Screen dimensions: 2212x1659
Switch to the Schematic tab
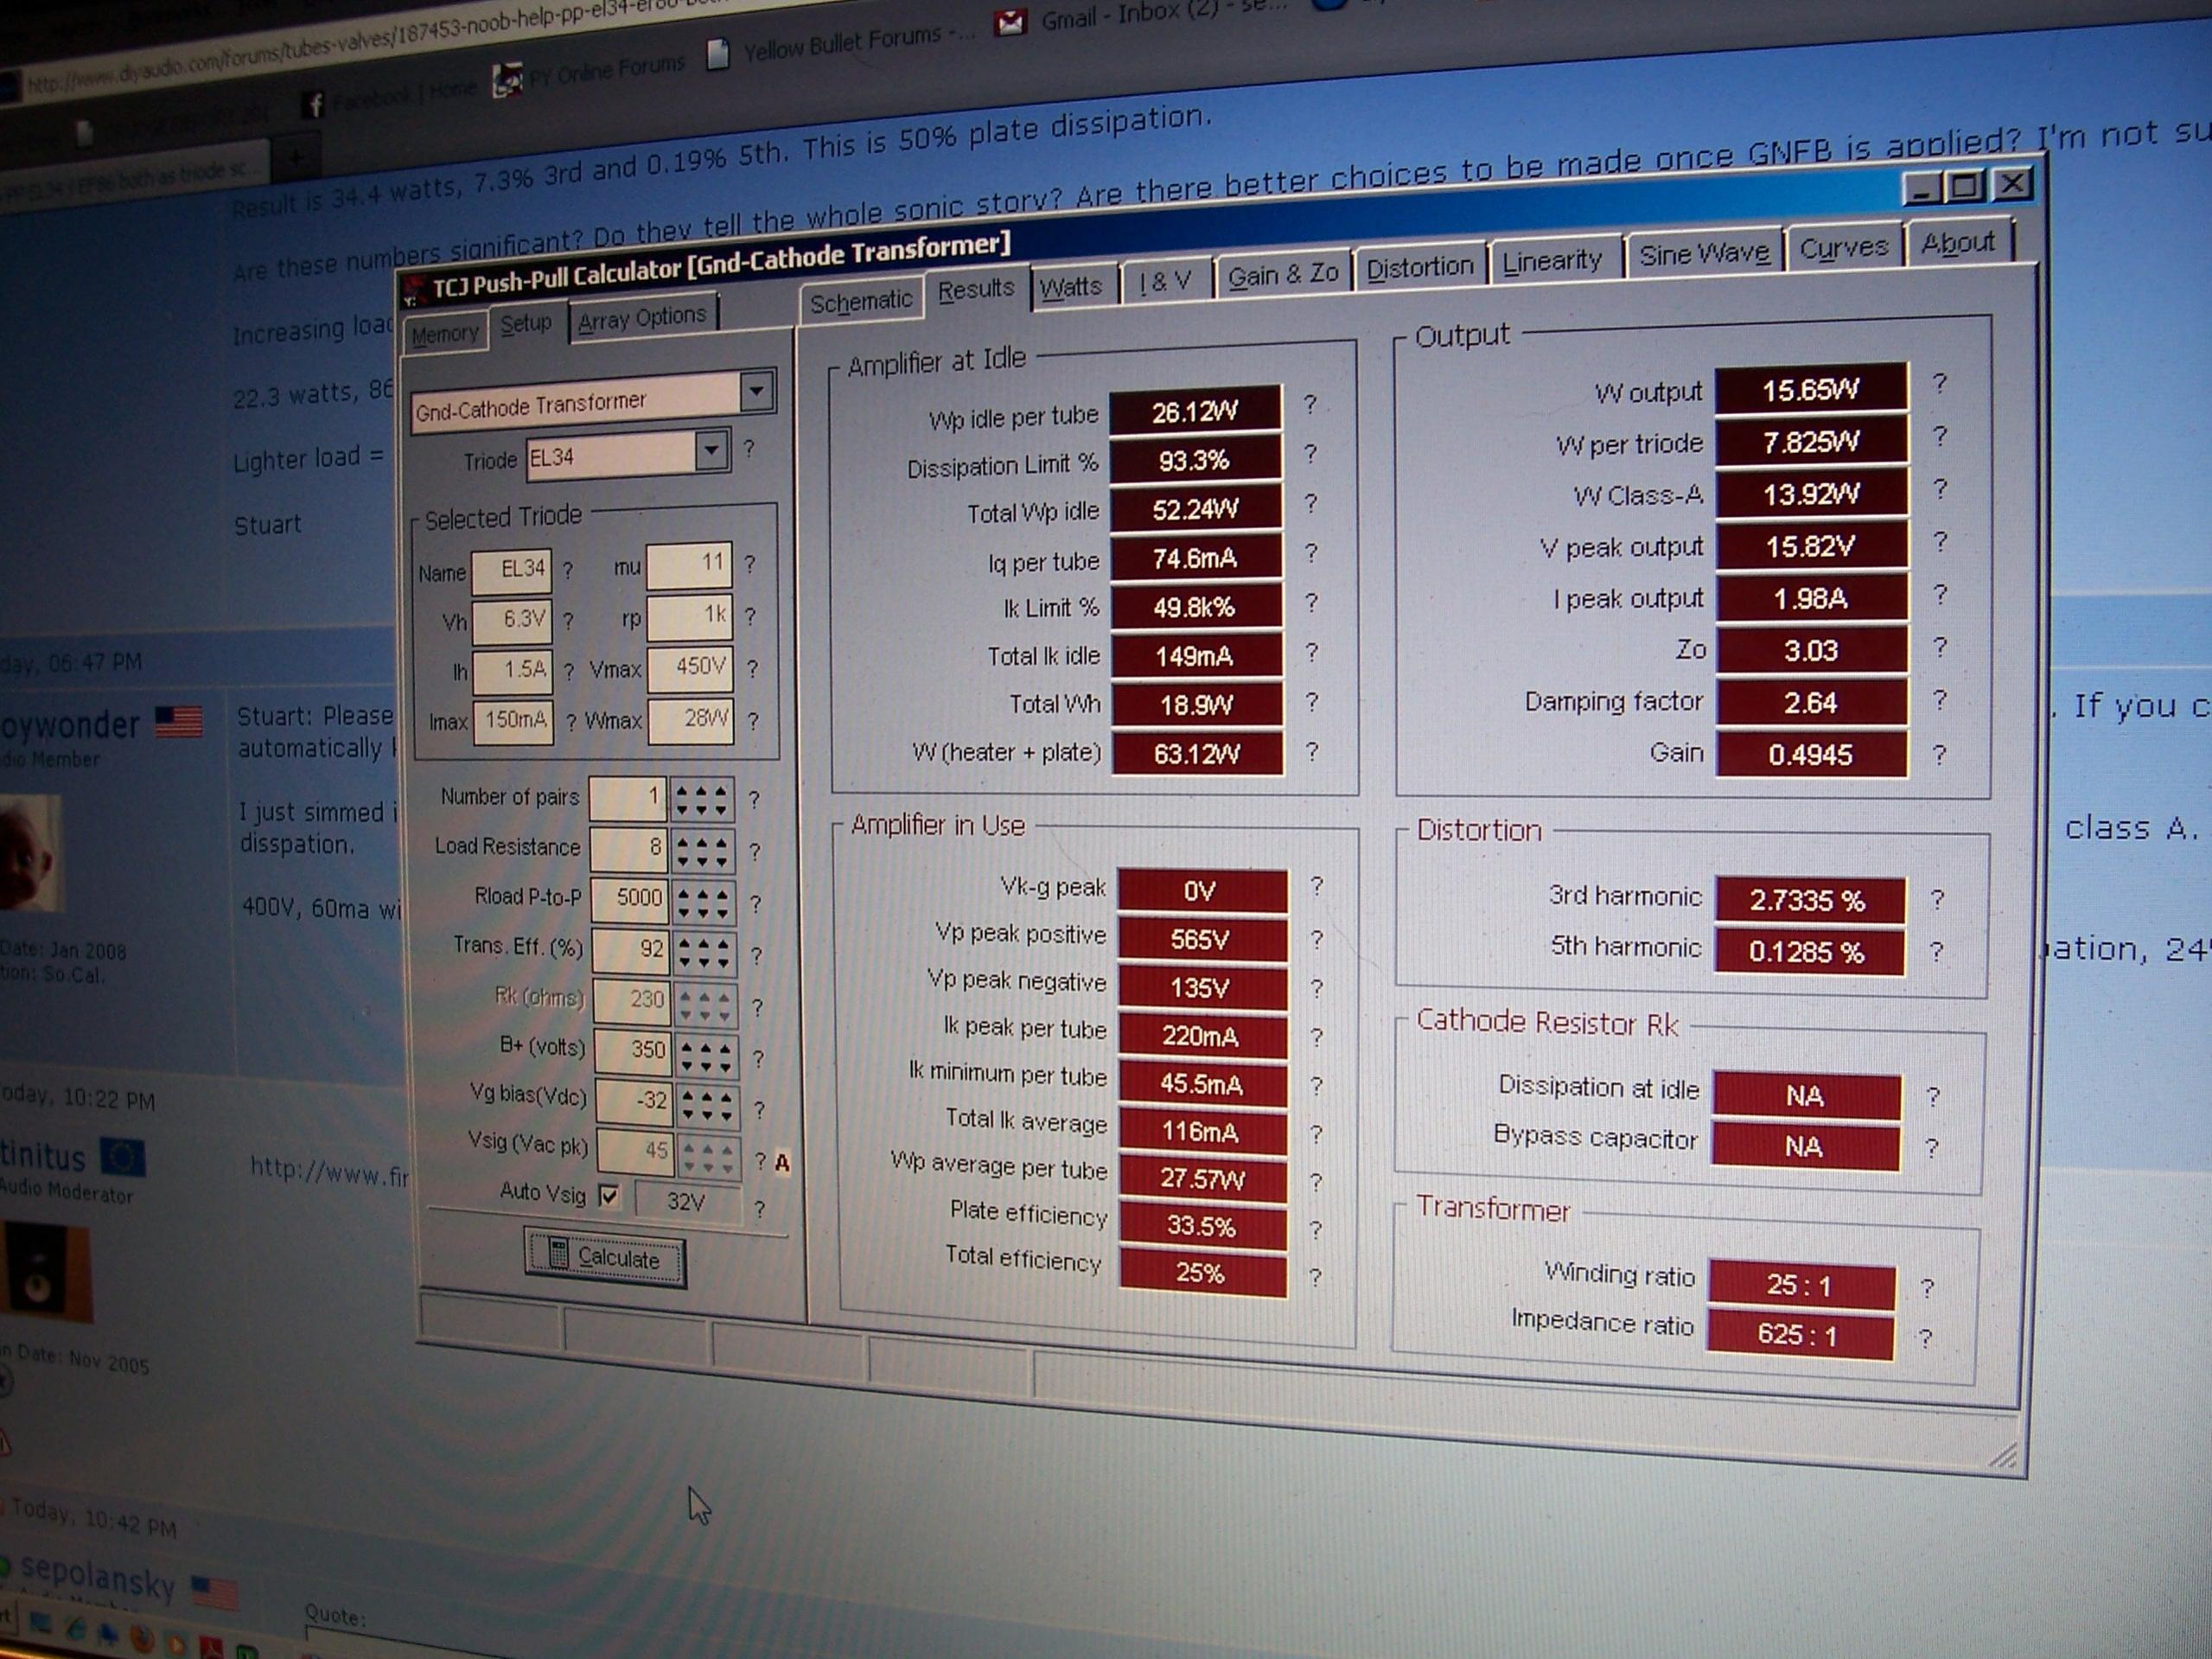click(x=860, y=301)
